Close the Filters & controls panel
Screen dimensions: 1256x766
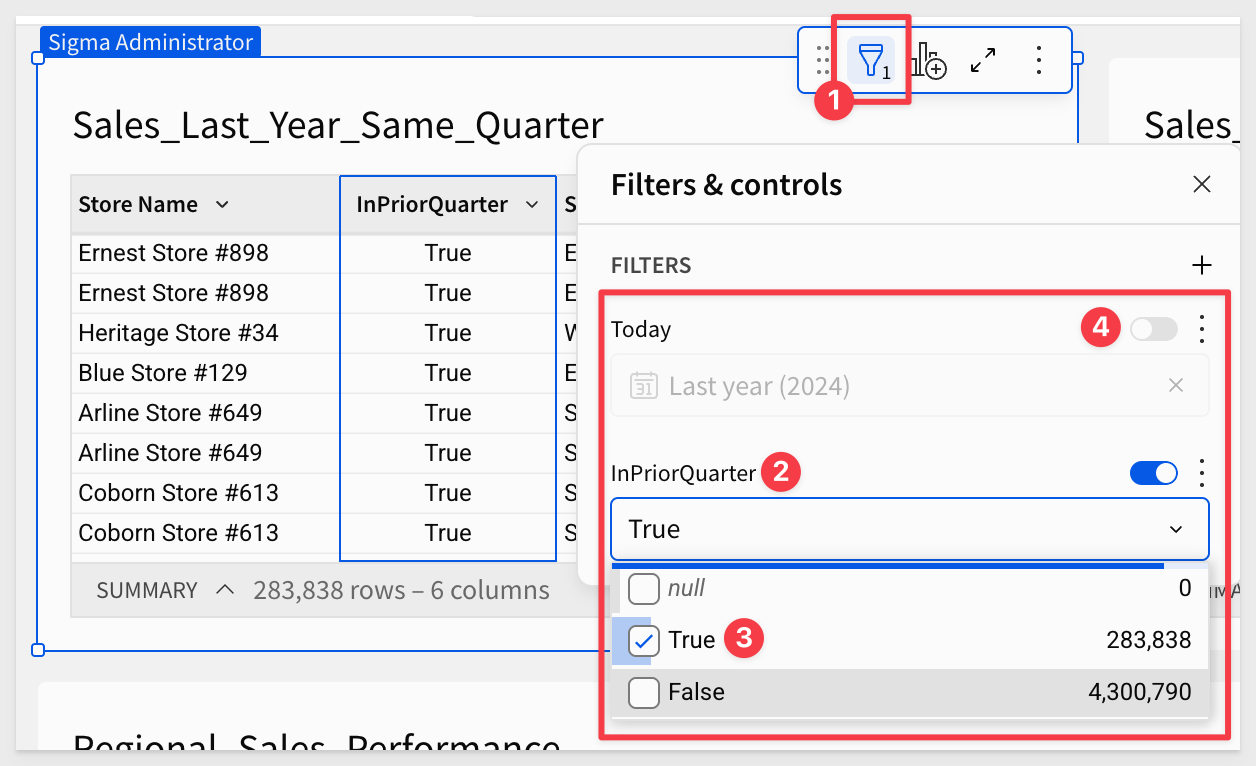point(1202,184)
